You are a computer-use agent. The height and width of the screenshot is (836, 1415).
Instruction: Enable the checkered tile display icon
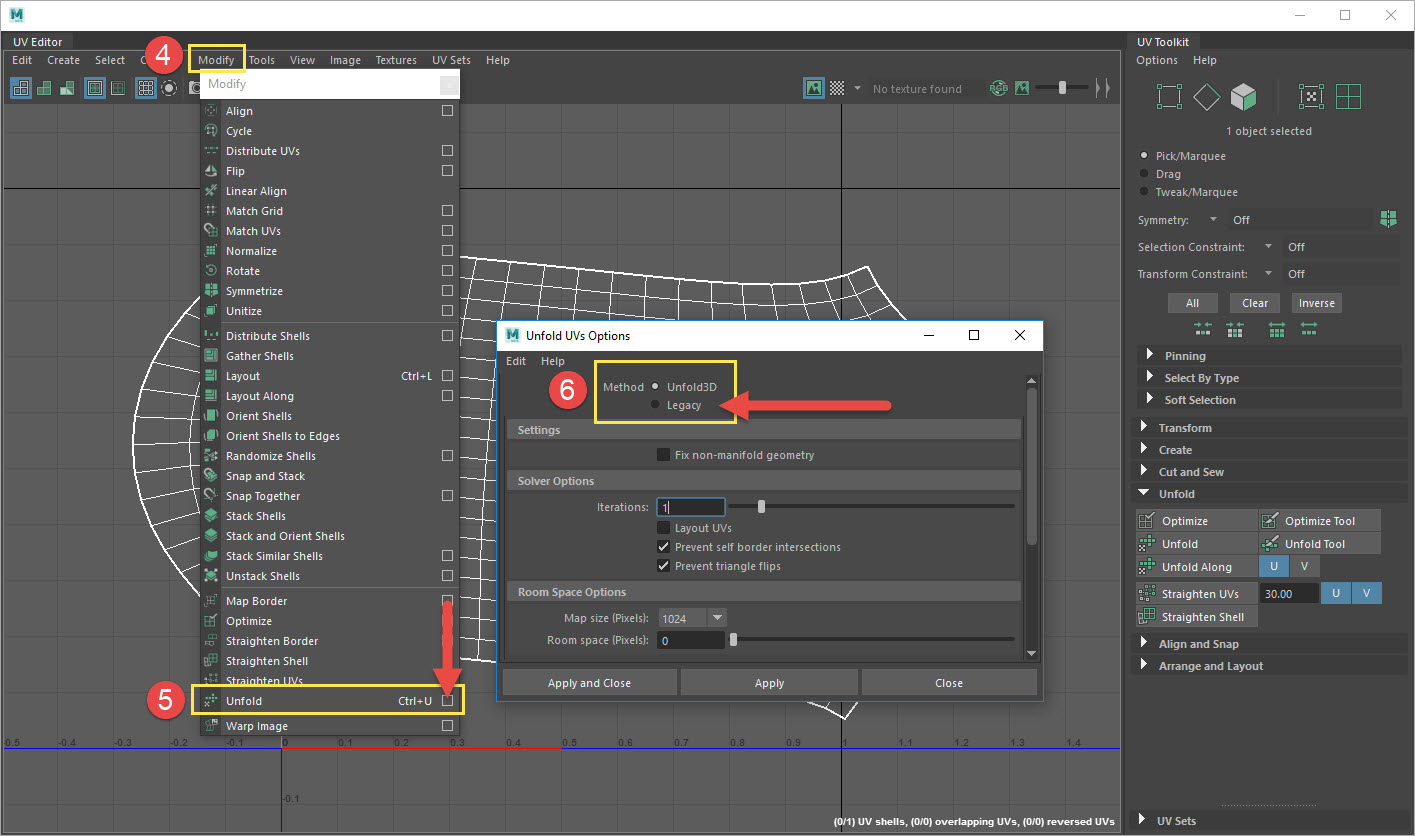(x=837, y=88)
